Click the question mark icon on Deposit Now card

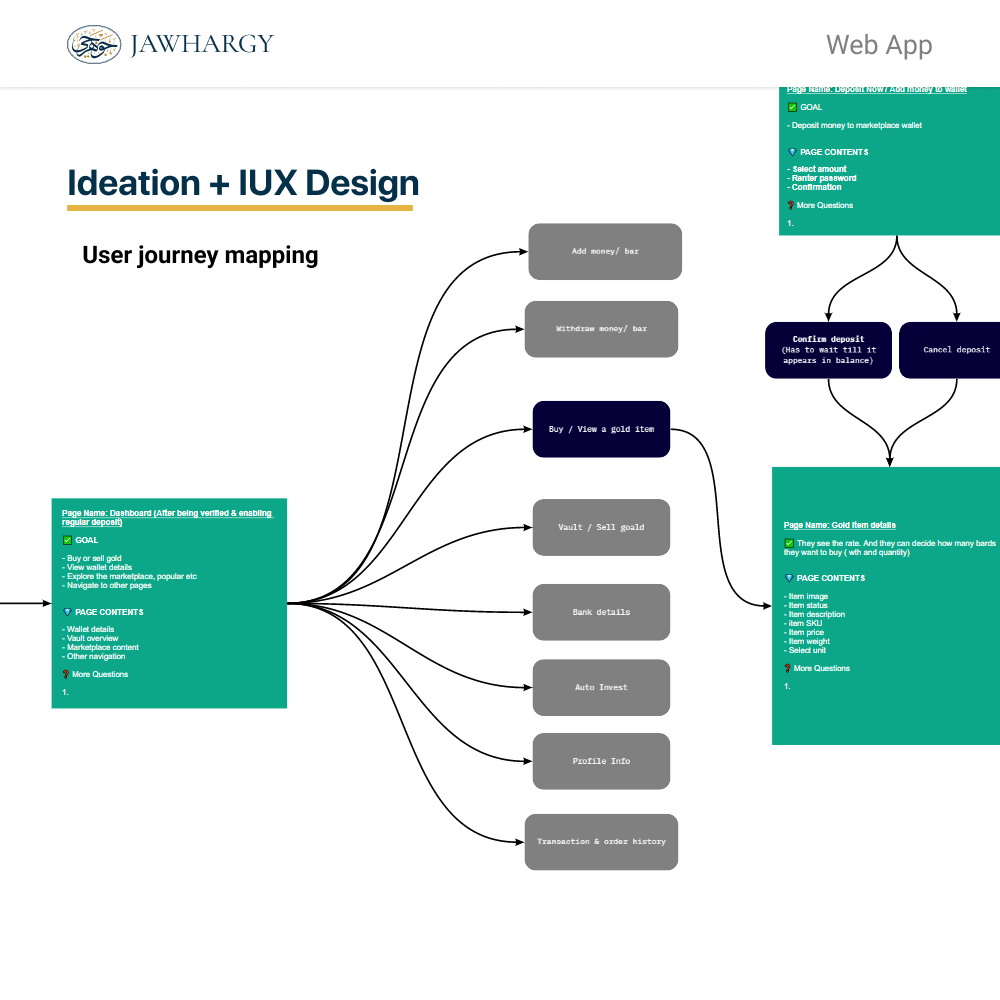tap(790, 205)
